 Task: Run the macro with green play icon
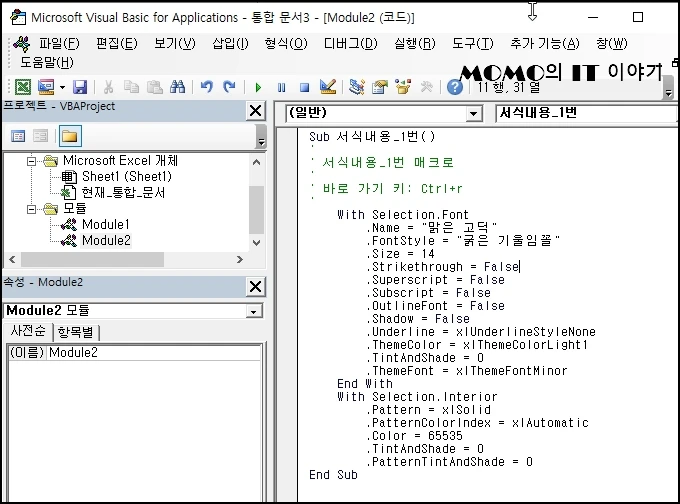258,88
